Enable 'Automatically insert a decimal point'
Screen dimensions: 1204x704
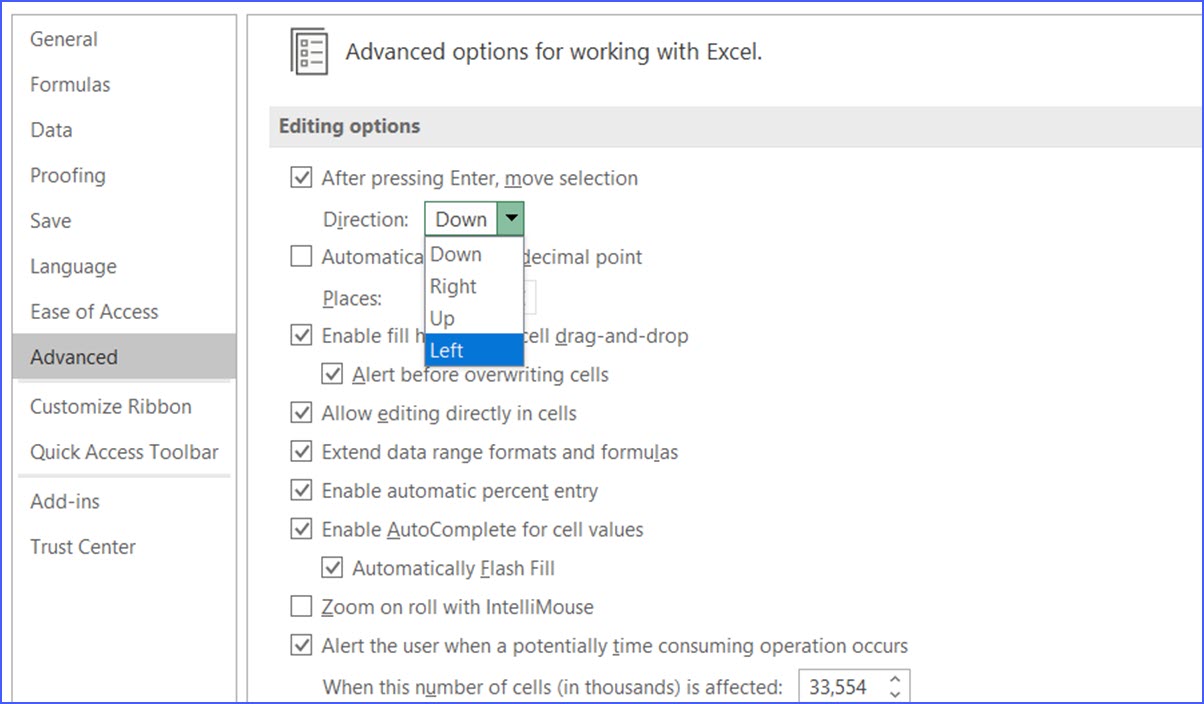301,256
